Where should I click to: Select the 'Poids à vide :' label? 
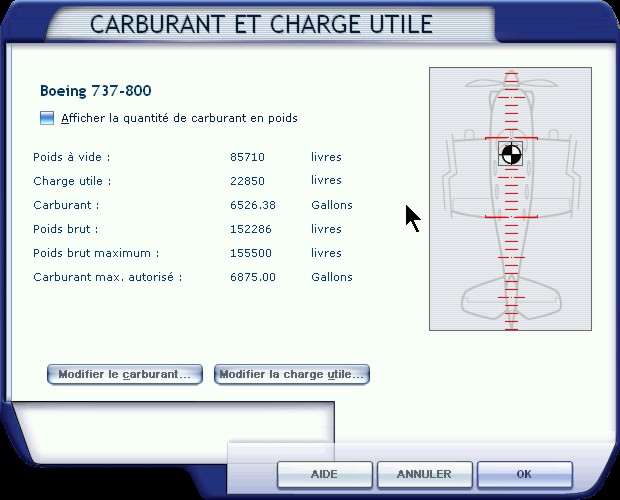[x=72, y=157]
